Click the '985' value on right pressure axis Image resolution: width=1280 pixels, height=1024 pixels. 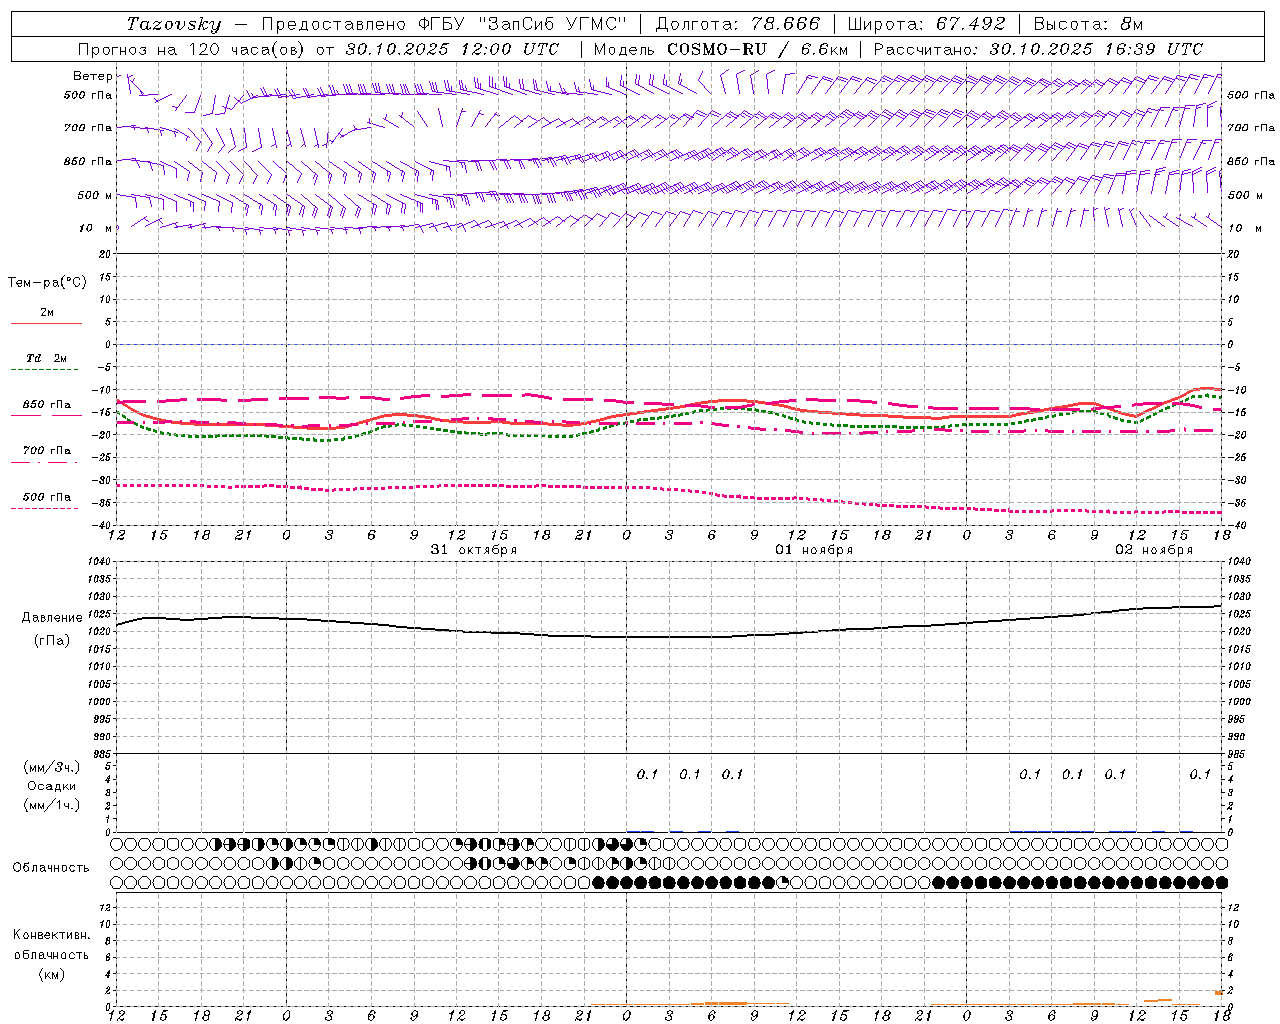[1238, 754]
